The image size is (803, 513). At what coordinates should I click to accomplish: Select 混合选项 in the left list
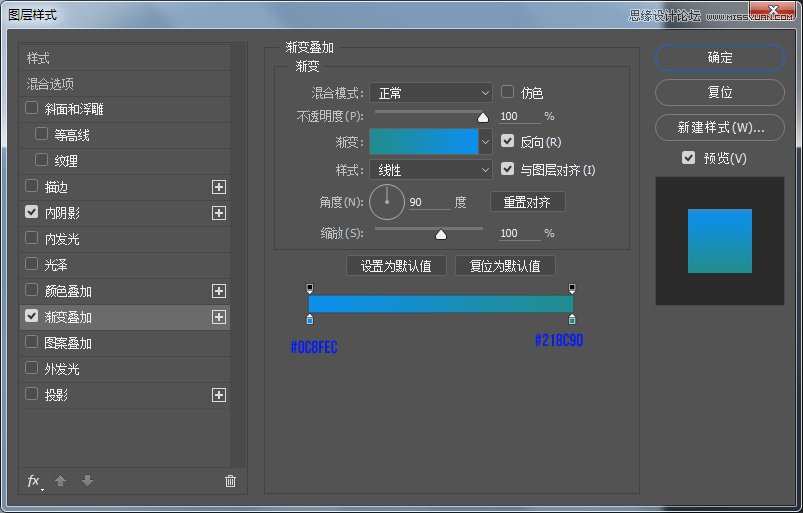pyautogui.click(x=124, y=84)
